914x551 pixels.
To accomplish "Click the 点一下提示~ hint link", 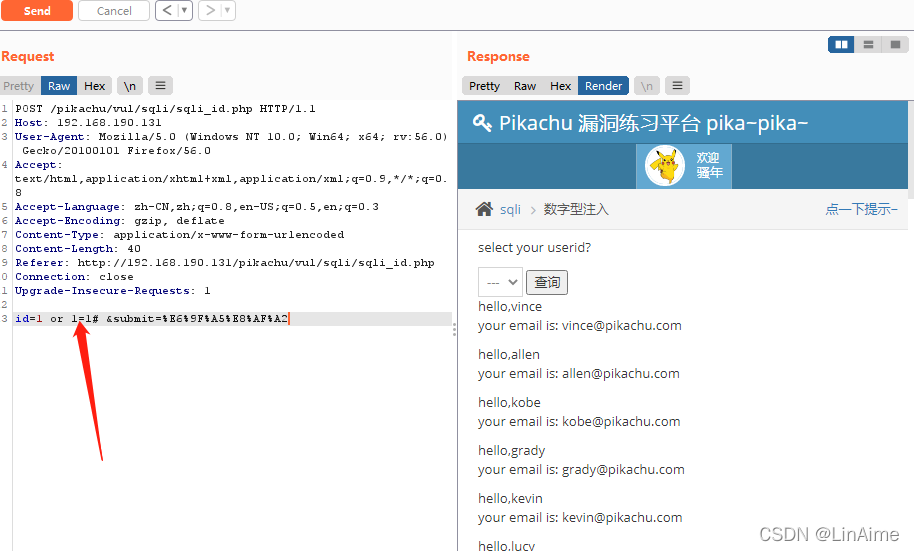I will coord(861,209).
